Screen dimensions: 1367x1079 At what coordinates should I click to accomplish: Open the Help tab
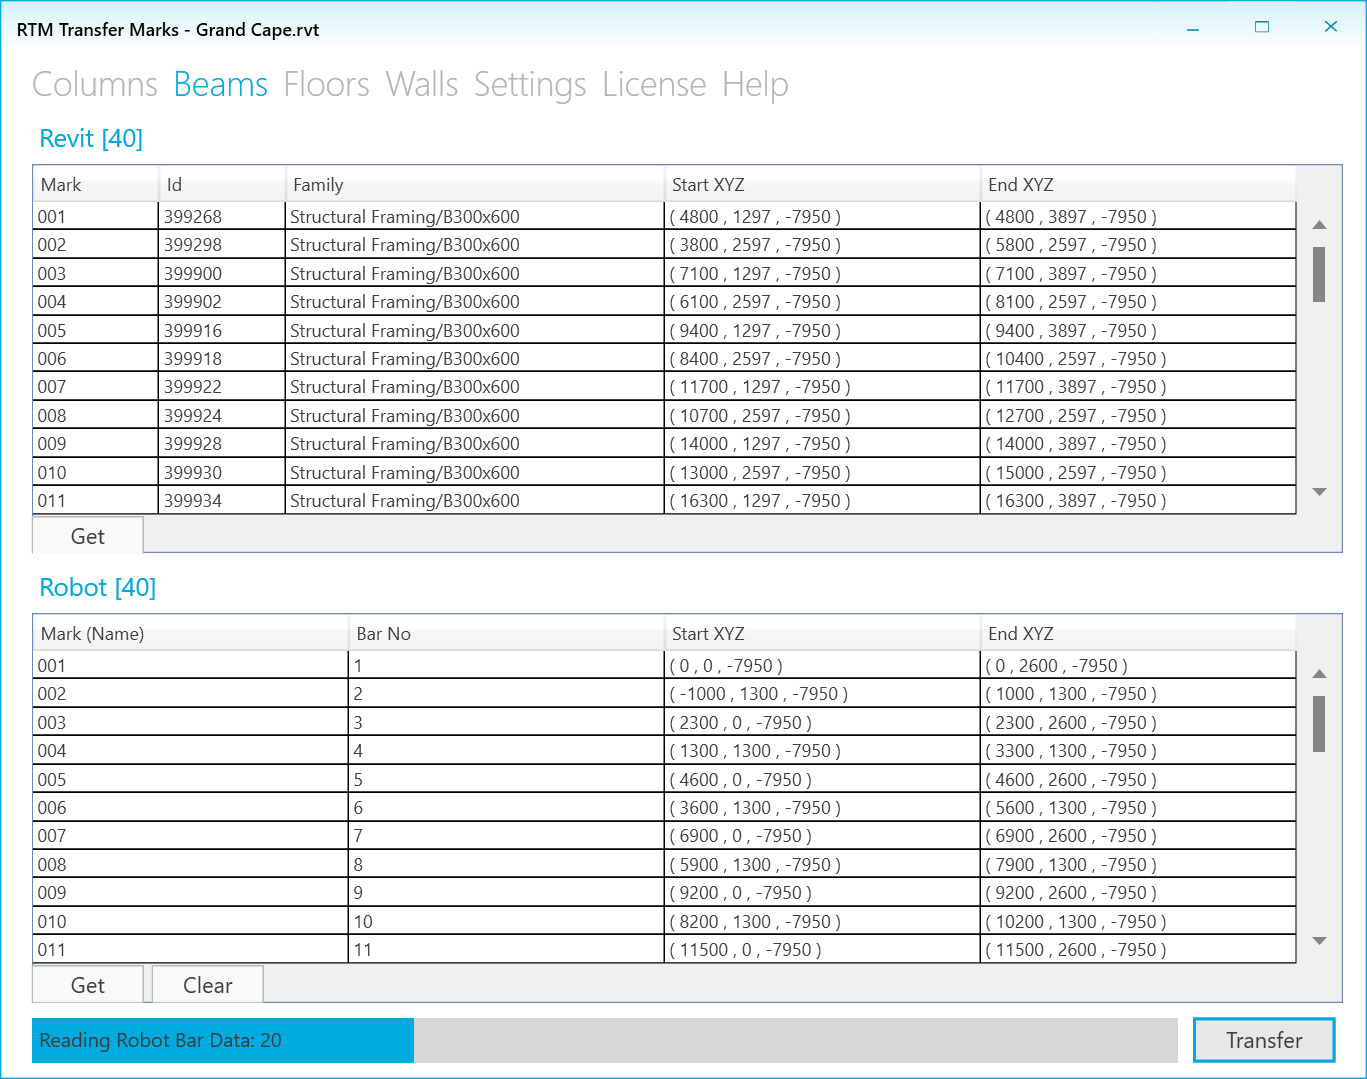(755, 85)
